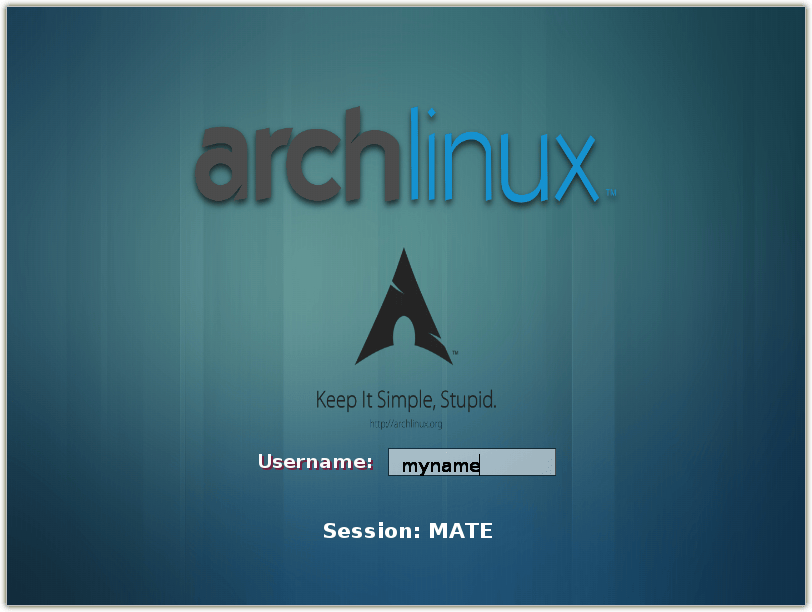Select the word "MATE" in session text

(x=460, y=531)
